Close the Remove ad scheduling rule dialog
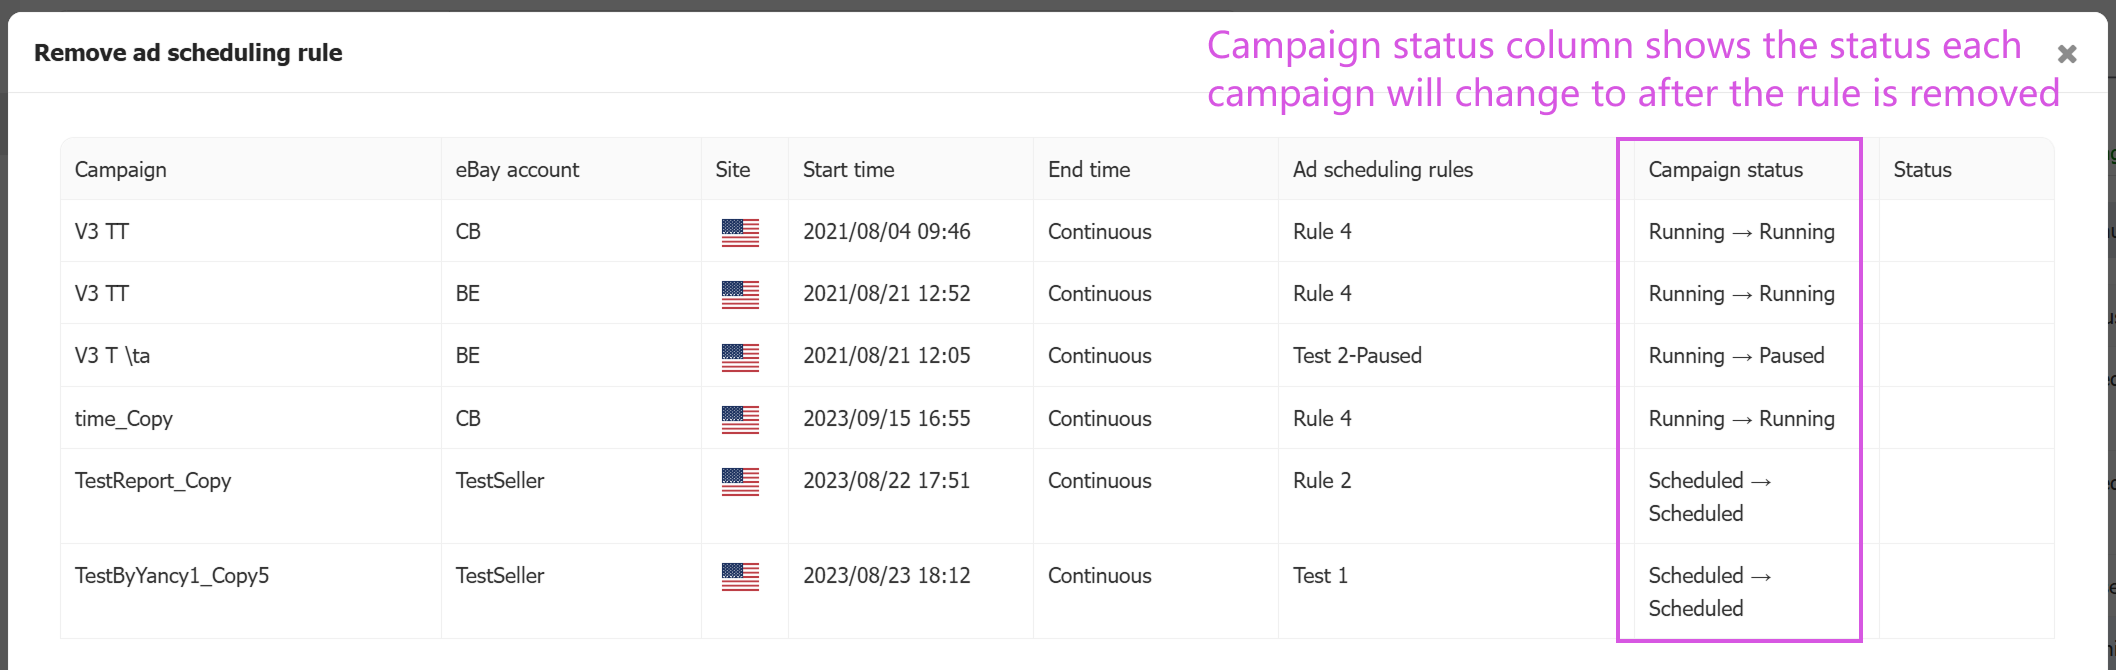The image size is (2116, 670). (2066, 54)
